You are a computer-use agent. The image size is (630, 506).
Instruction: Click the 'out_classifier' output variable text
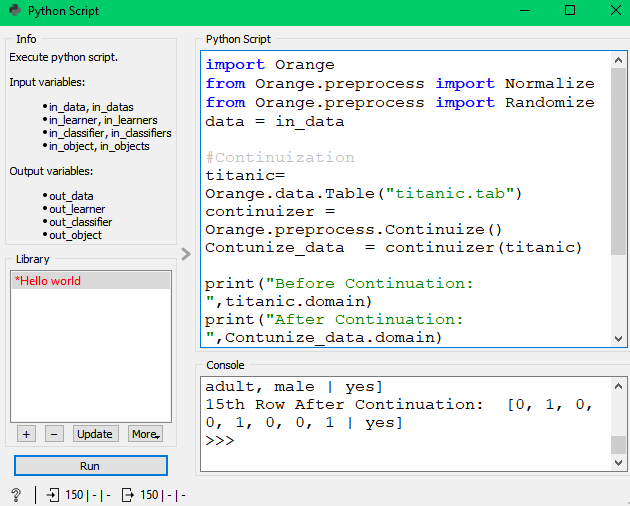point(81,222)
